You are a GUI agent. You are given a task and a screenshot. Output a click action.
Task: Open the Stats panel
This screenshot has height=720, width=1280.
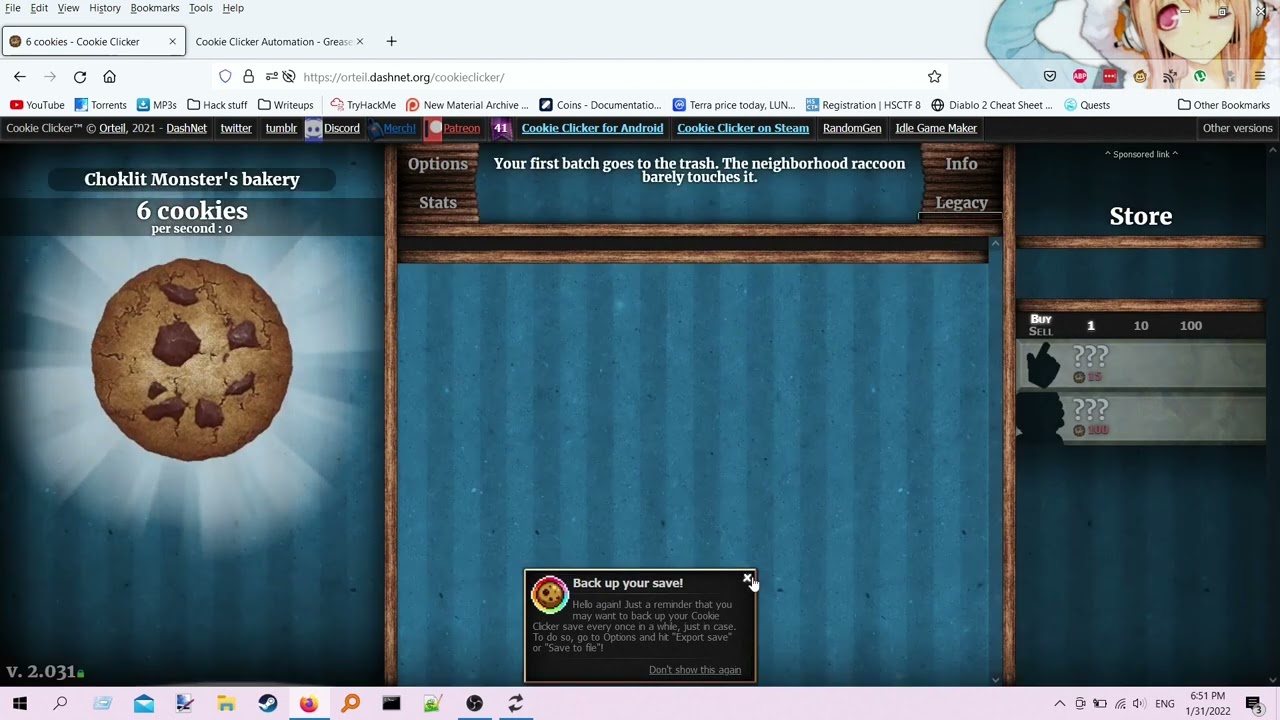coord(438,203)
